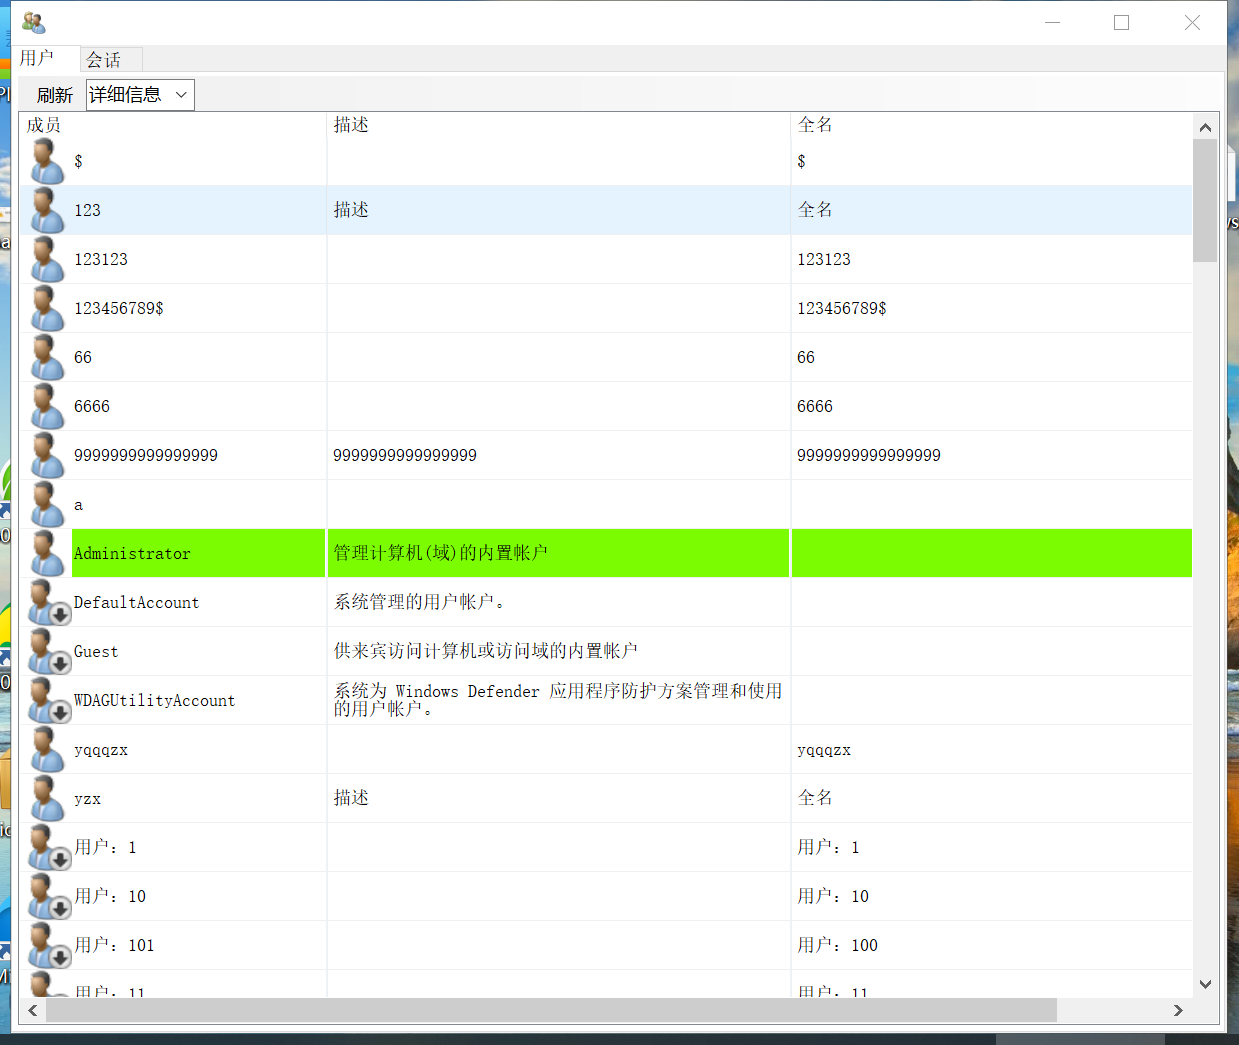Click full name cell 9999999999999999
1239x1045 pixels.
point(869,455)
